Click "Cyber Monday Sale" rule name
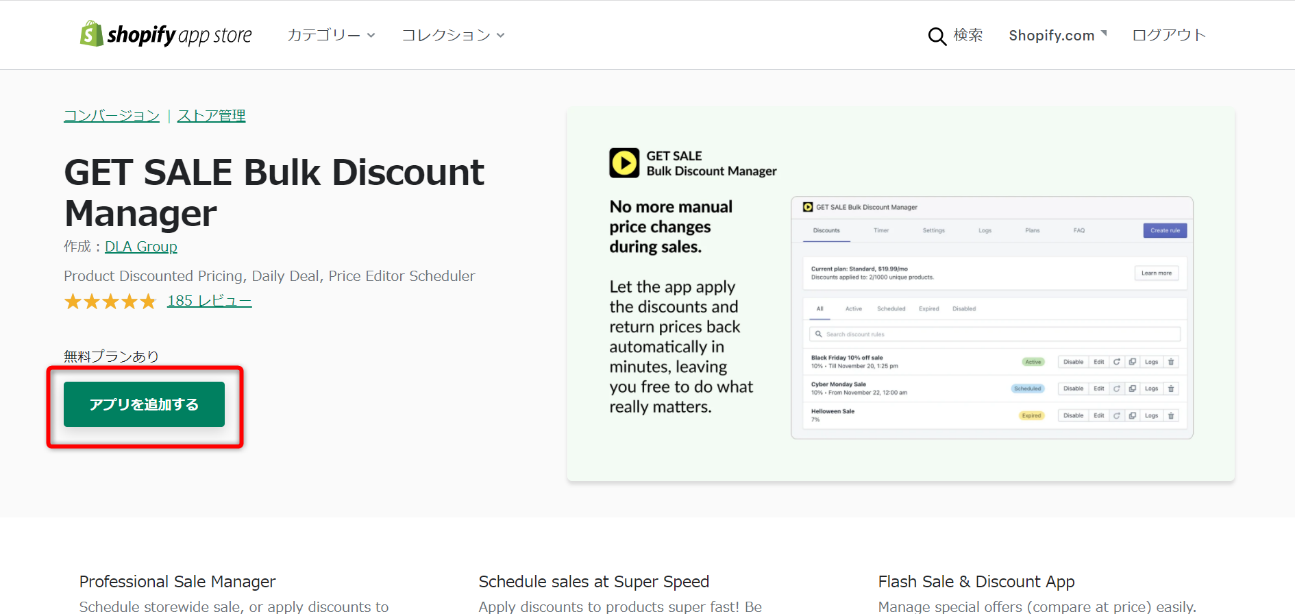Image resolution: width=1295 pixels, height=614 pixels. click(x=839, y=384)
